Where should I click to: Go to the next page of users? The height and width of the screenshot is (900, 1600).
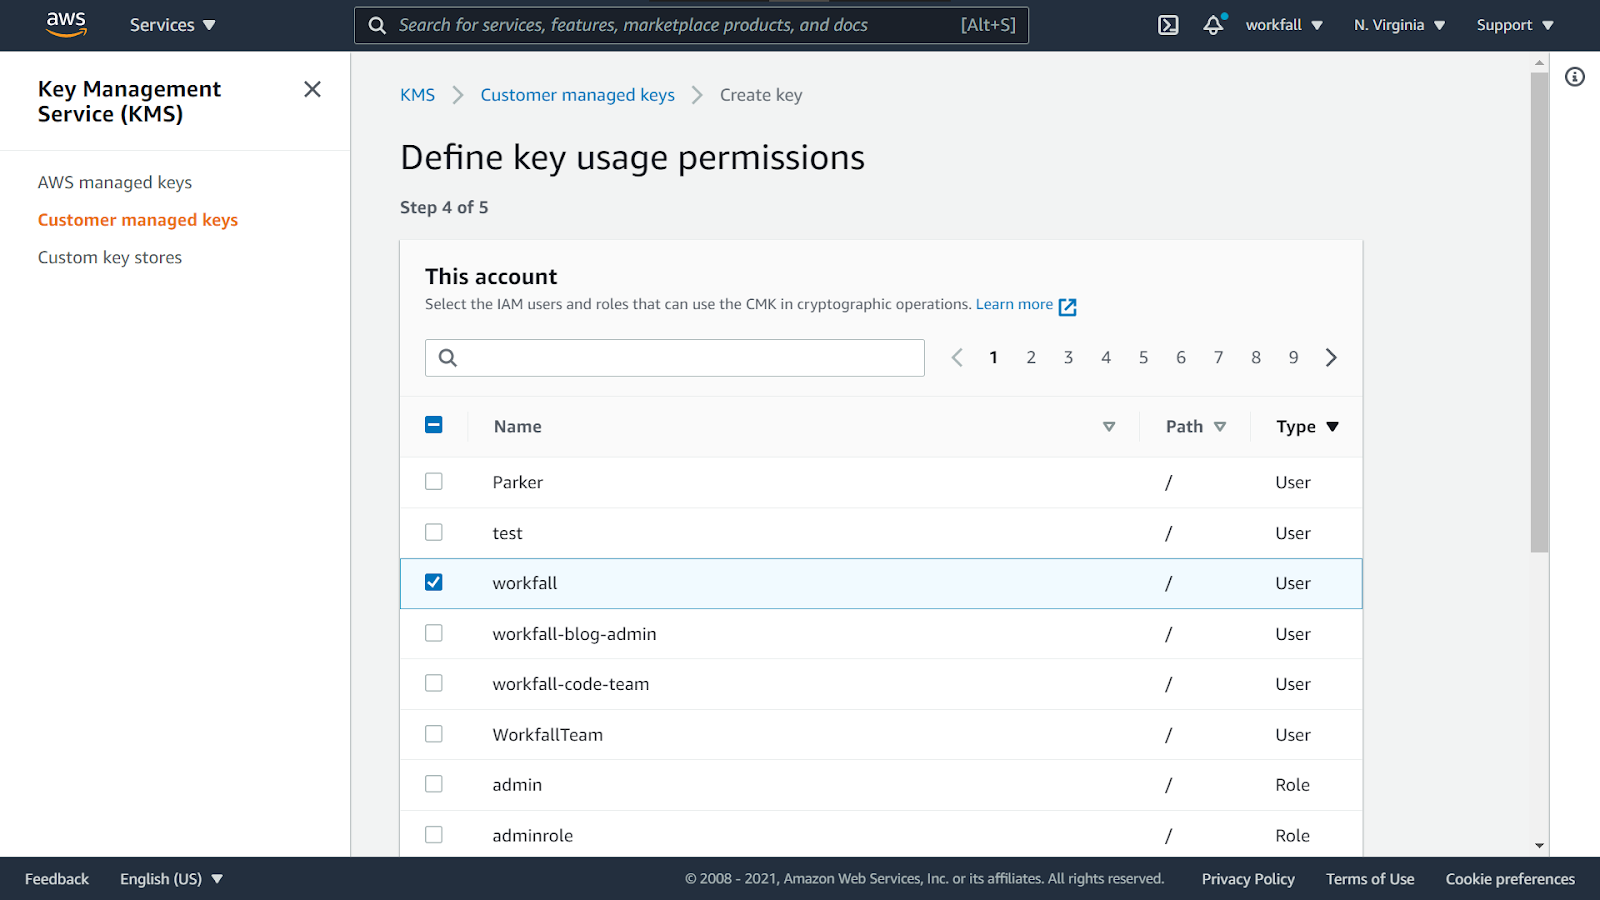click(x=1331, y=358)
